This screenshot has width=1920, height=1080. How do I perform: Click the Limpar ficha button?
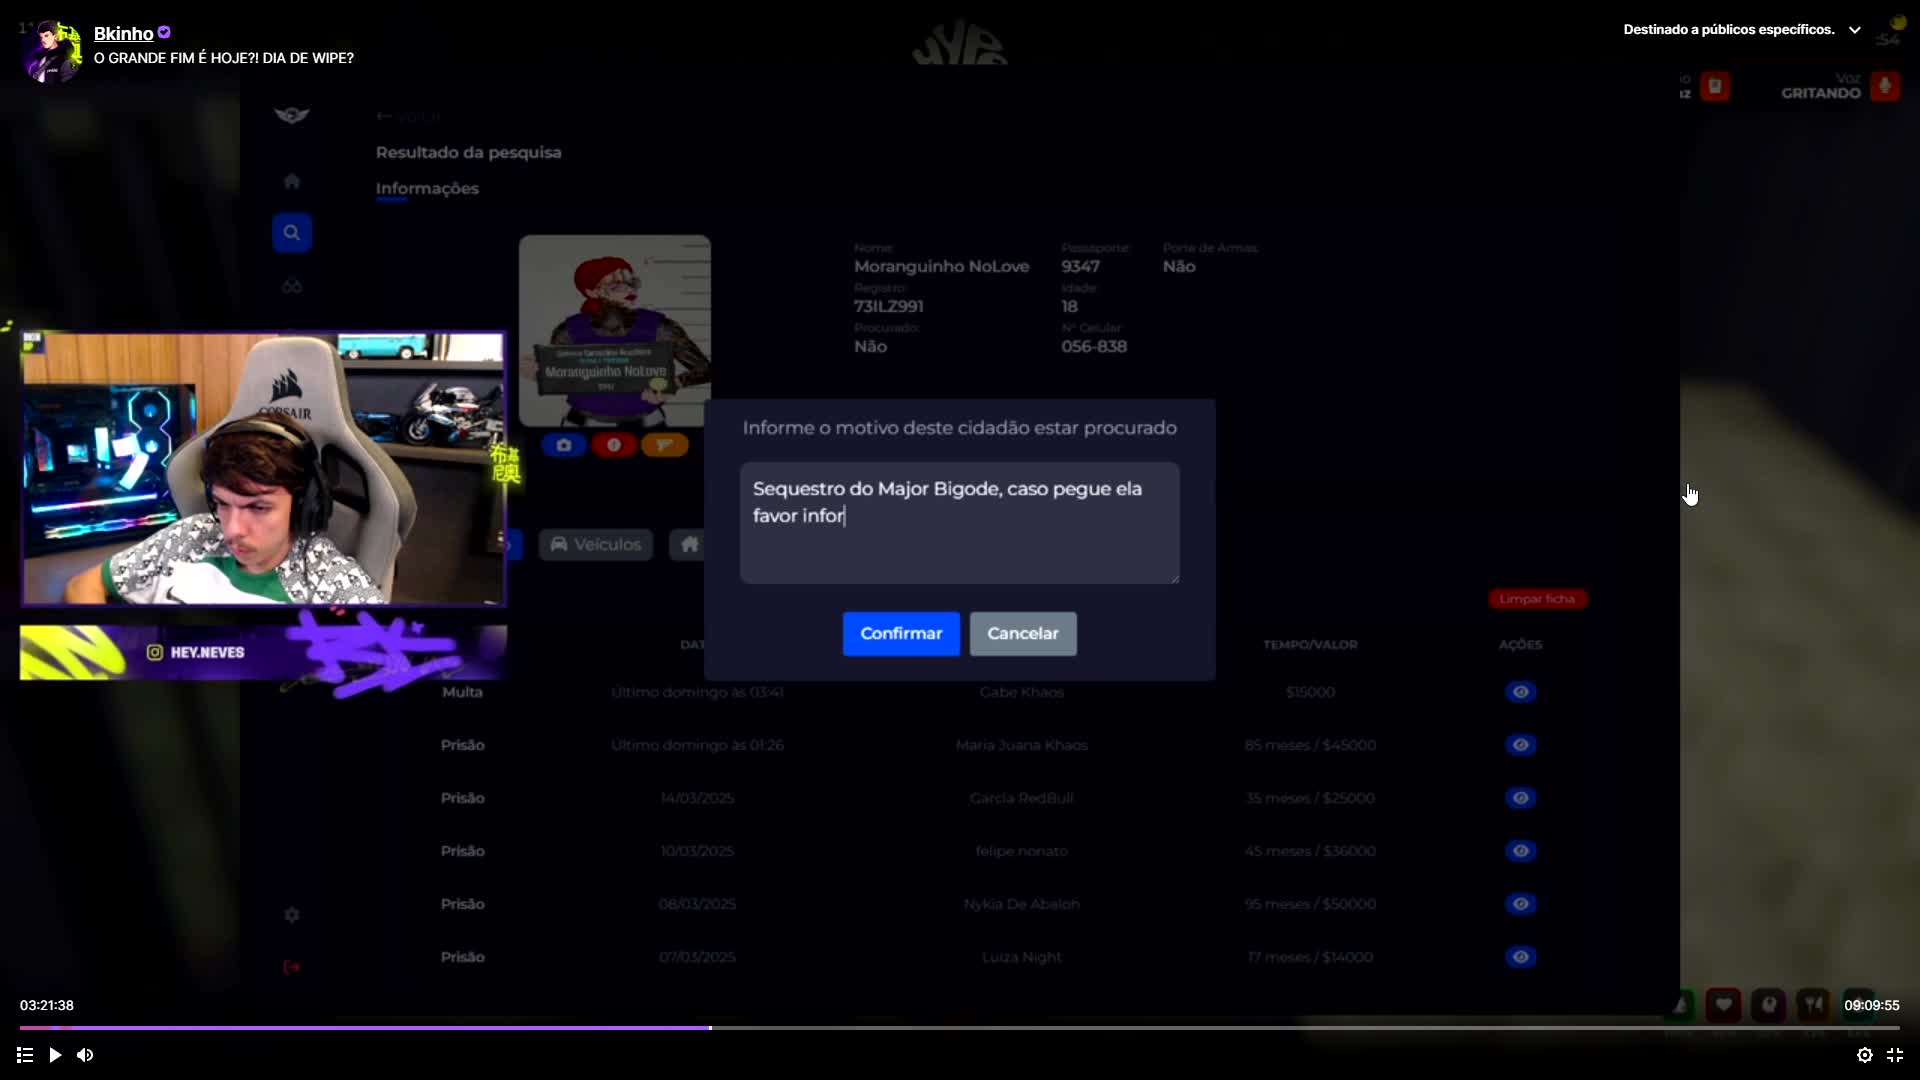(1537, 599)
